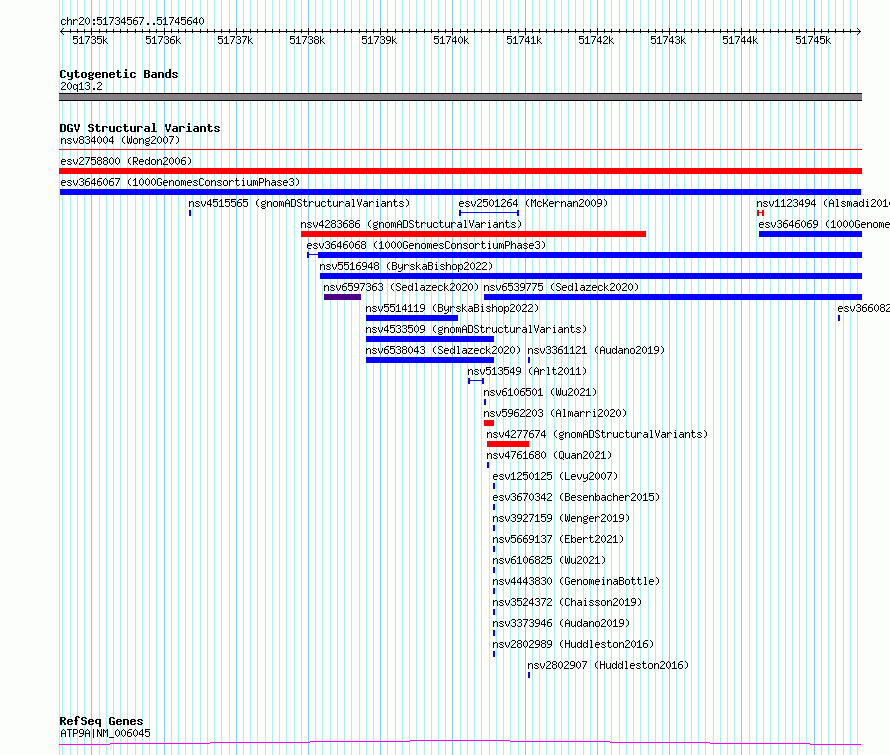890x755 pixels.
Task: Open nsv6538043 (Sedlazeck2020) variant
Action: click(443, 350)
